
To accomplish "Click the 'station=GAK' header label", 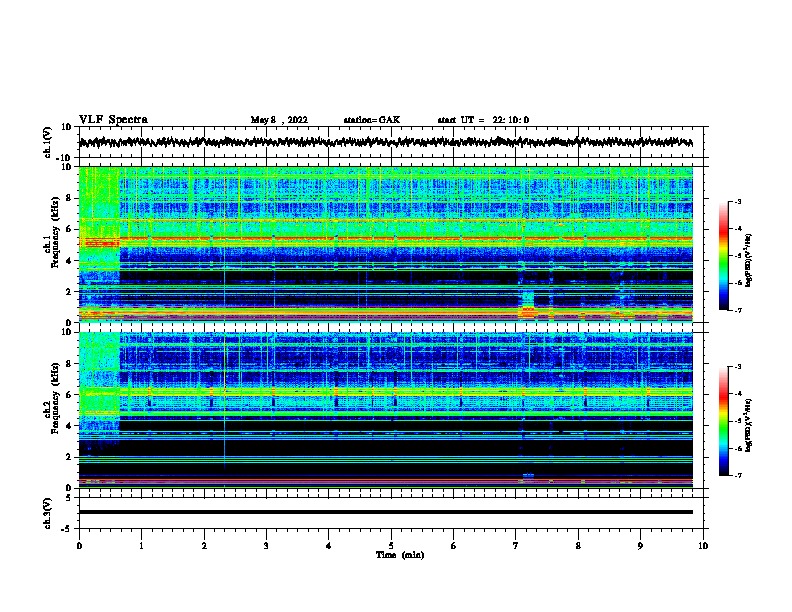I will (372, 120).
